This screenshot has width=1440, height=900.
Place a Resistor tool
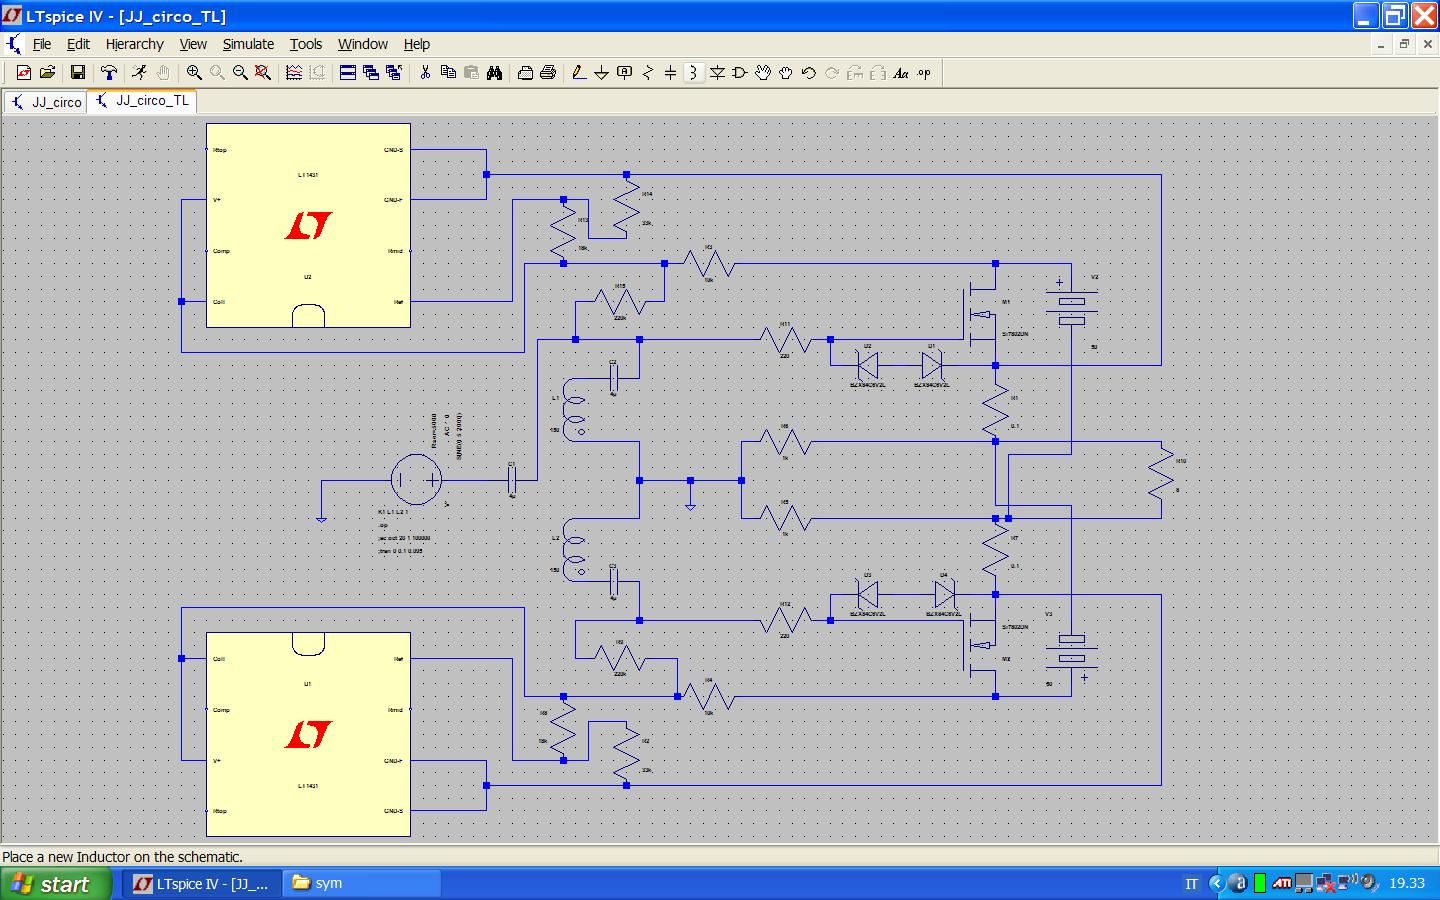point(648,73)
